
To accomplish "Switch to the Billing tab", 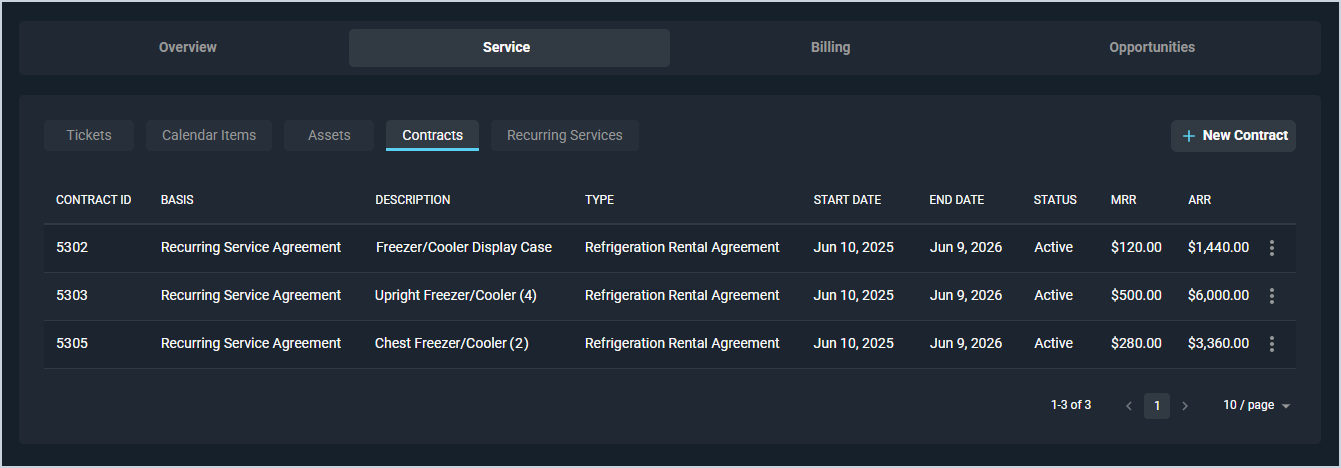I will tap(830, 48).
